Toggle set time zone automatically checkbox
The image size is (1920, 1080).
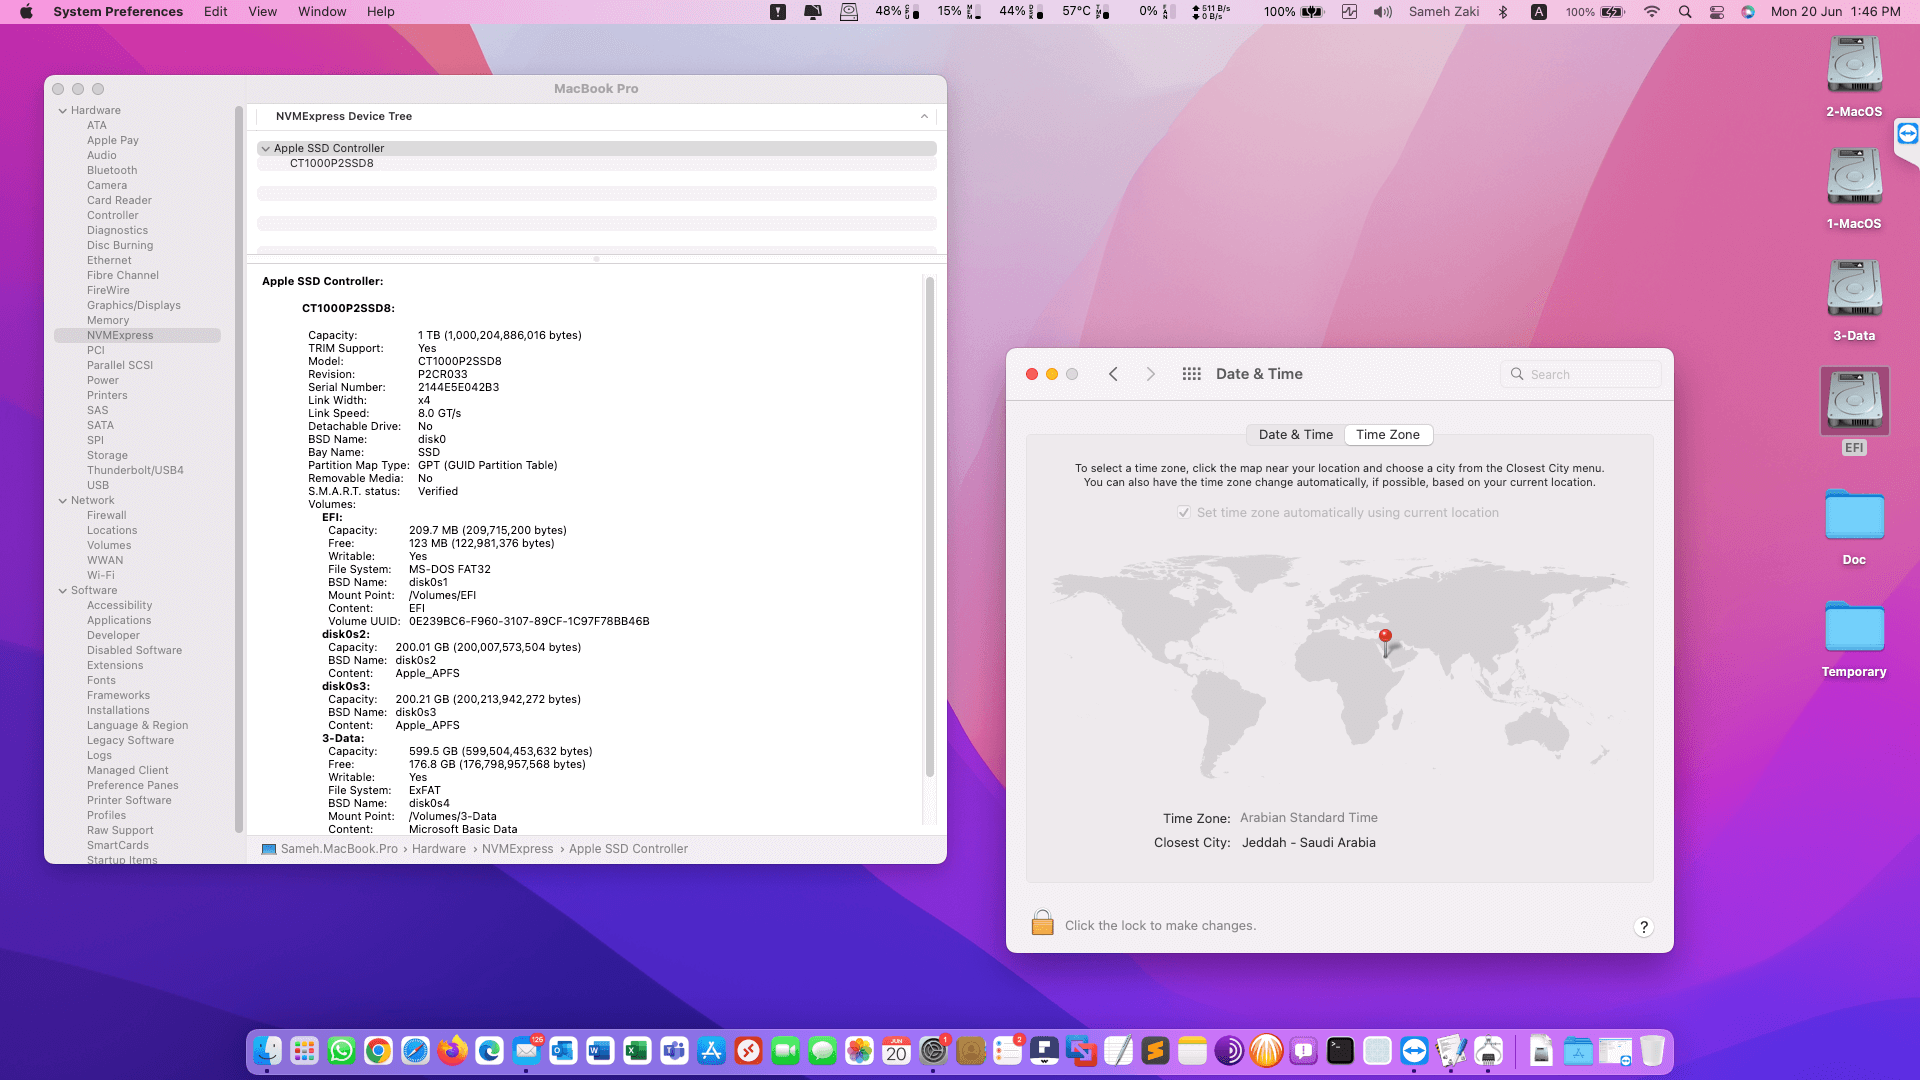coord(1184,513)
